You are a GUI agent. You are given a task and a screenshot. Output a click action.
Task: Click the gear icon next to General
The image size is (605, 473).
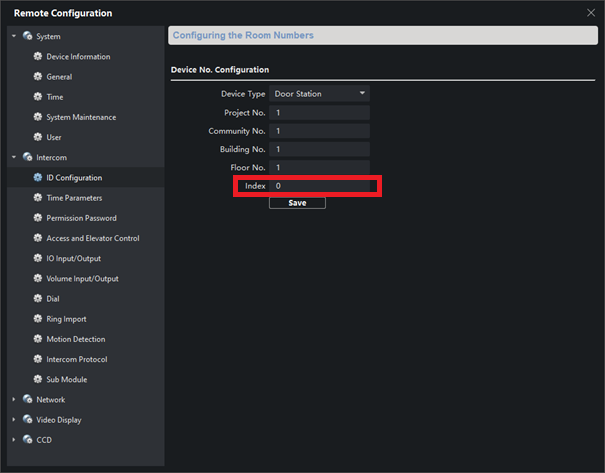(38, 77)
